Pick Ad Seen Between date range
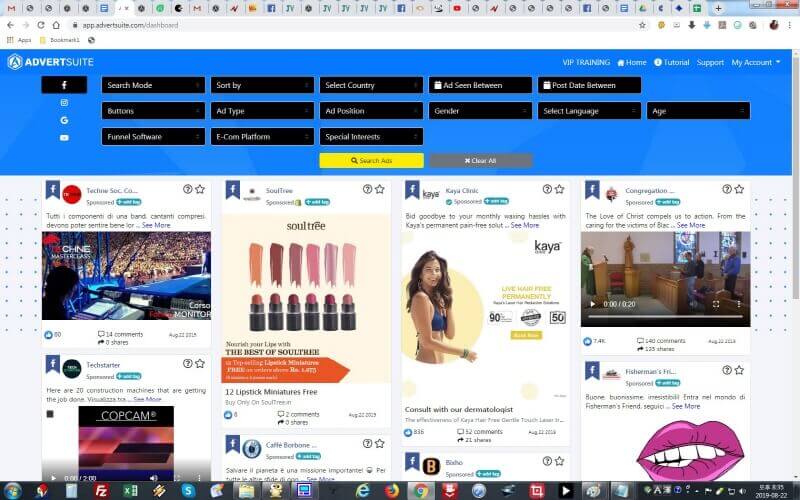 tap(480, 85)
